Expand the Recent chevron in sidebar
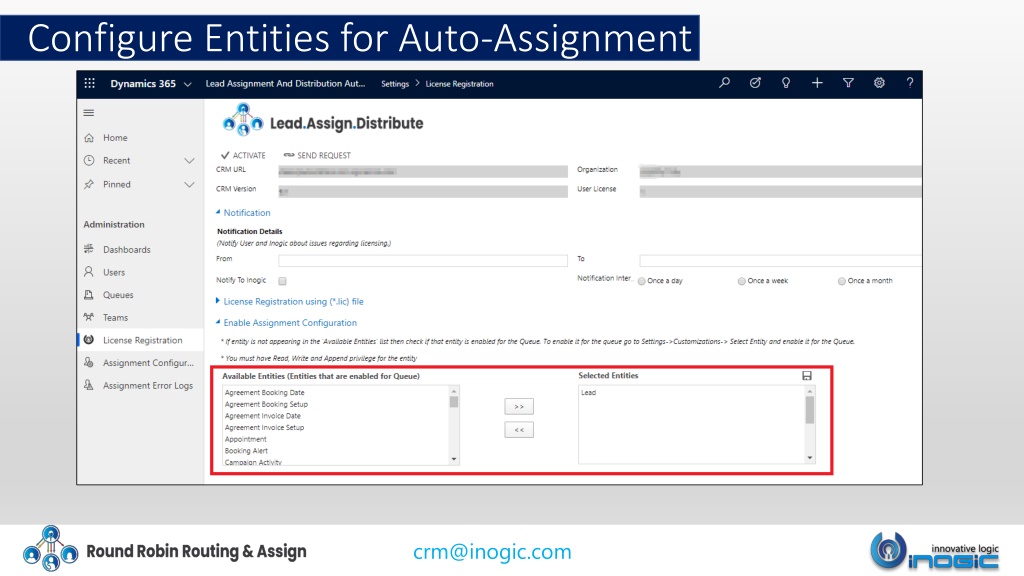This screenshot has width=1024, height=576. tap(189, 161)
